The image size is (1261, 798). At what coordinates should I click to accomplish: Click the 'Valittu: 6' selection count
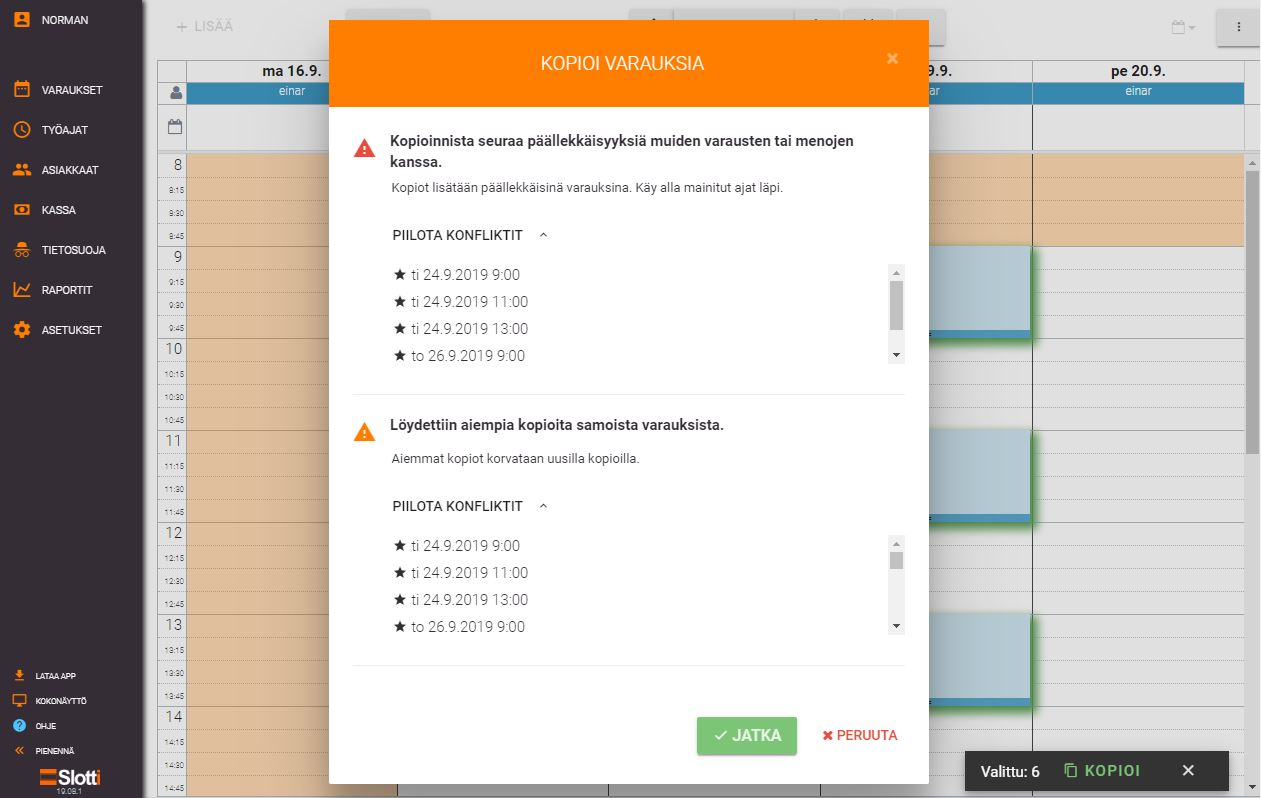pos(1010,771)
